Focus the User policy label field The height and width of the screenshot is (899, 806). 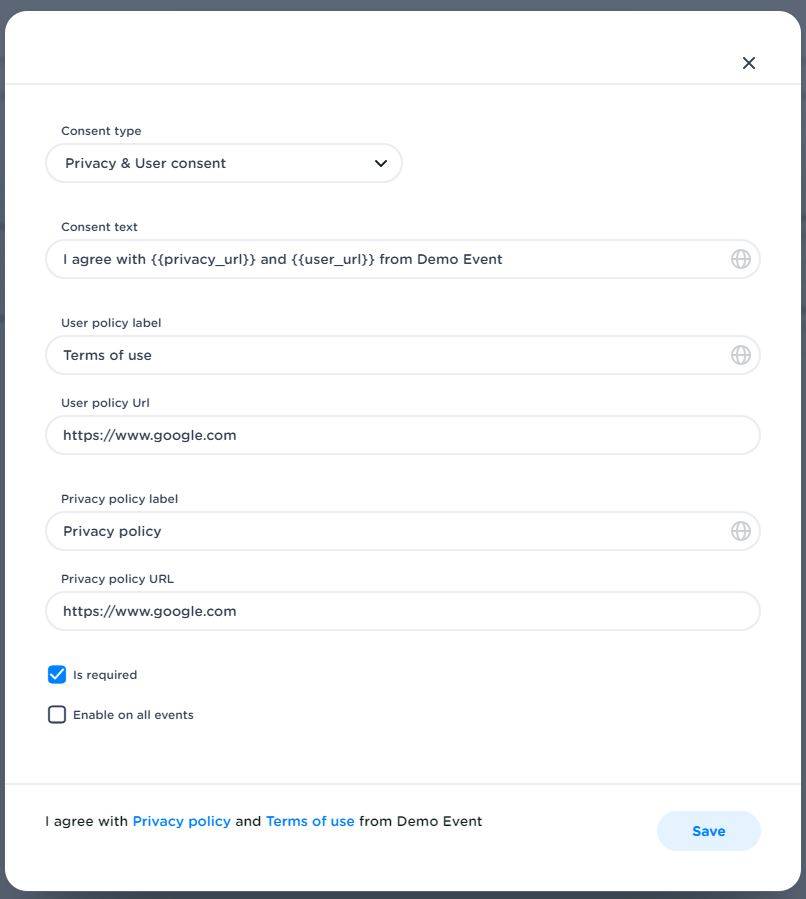coord(390,355)
